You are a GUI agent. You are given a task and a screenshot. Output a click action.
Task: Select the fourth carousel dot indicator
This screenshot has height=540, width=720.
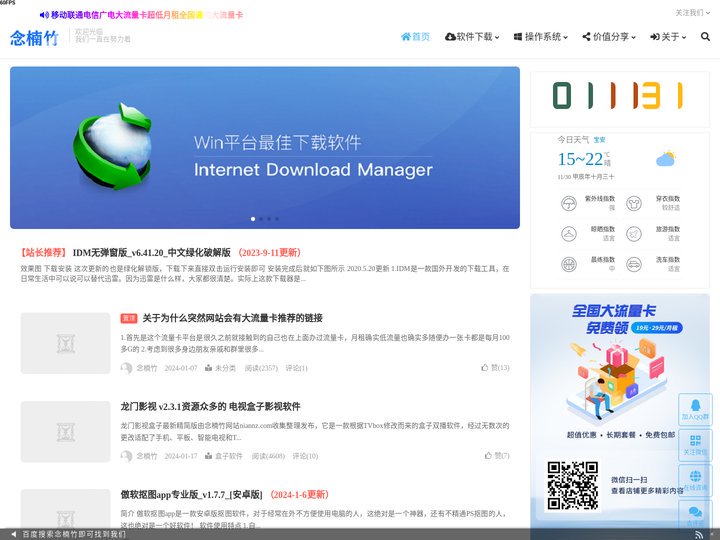pos(276,219)
